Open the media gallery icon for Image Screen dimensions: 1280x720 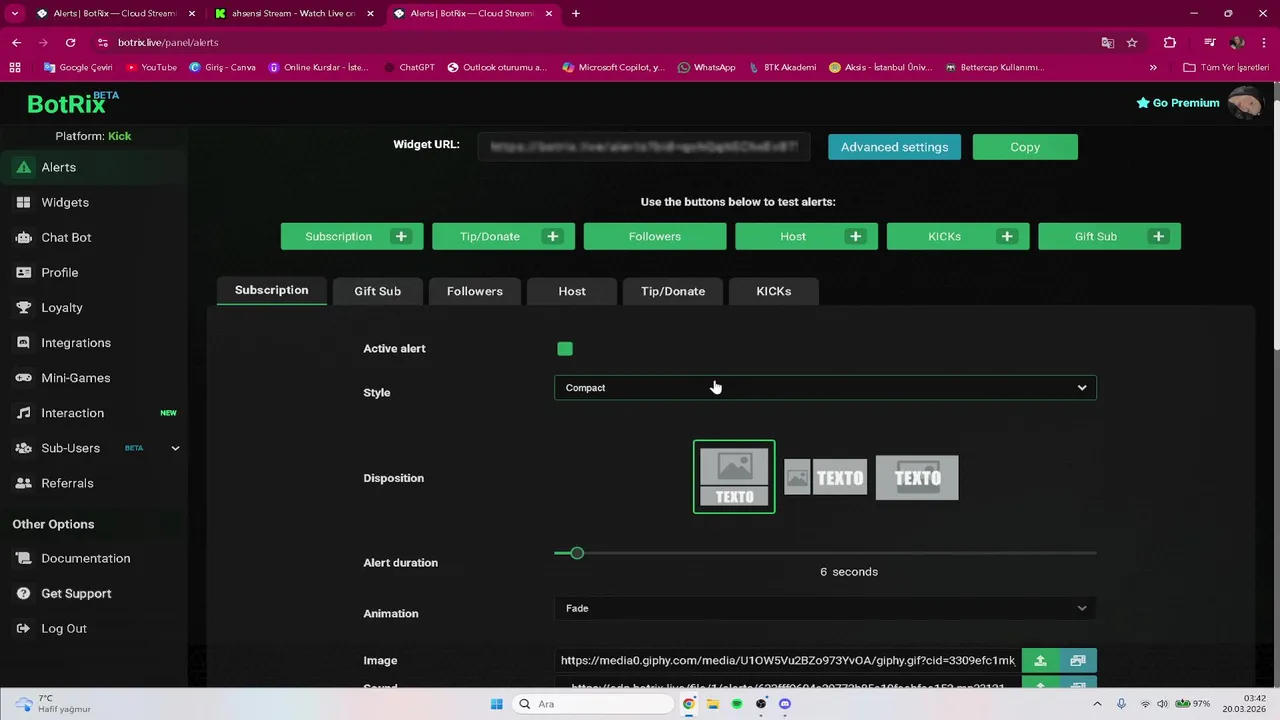click(x=1078, y=660)
